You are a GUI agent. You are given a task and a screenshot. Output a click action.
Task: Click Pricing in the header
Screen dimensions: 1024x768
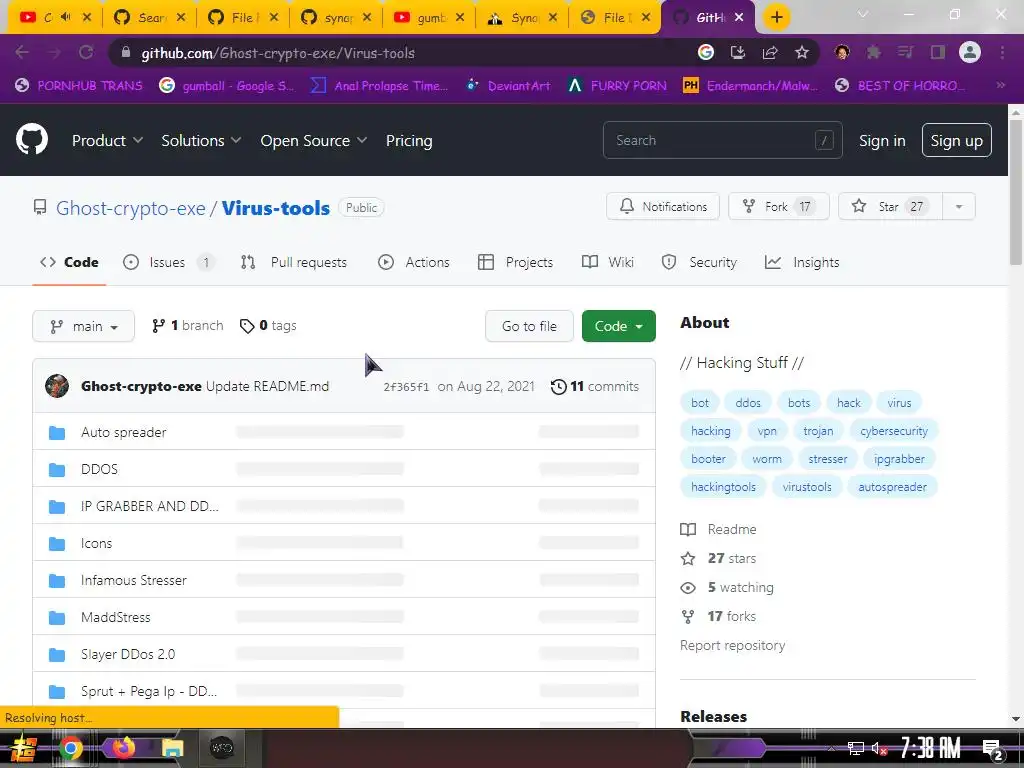pyautogui.click(x=409, y=140)
